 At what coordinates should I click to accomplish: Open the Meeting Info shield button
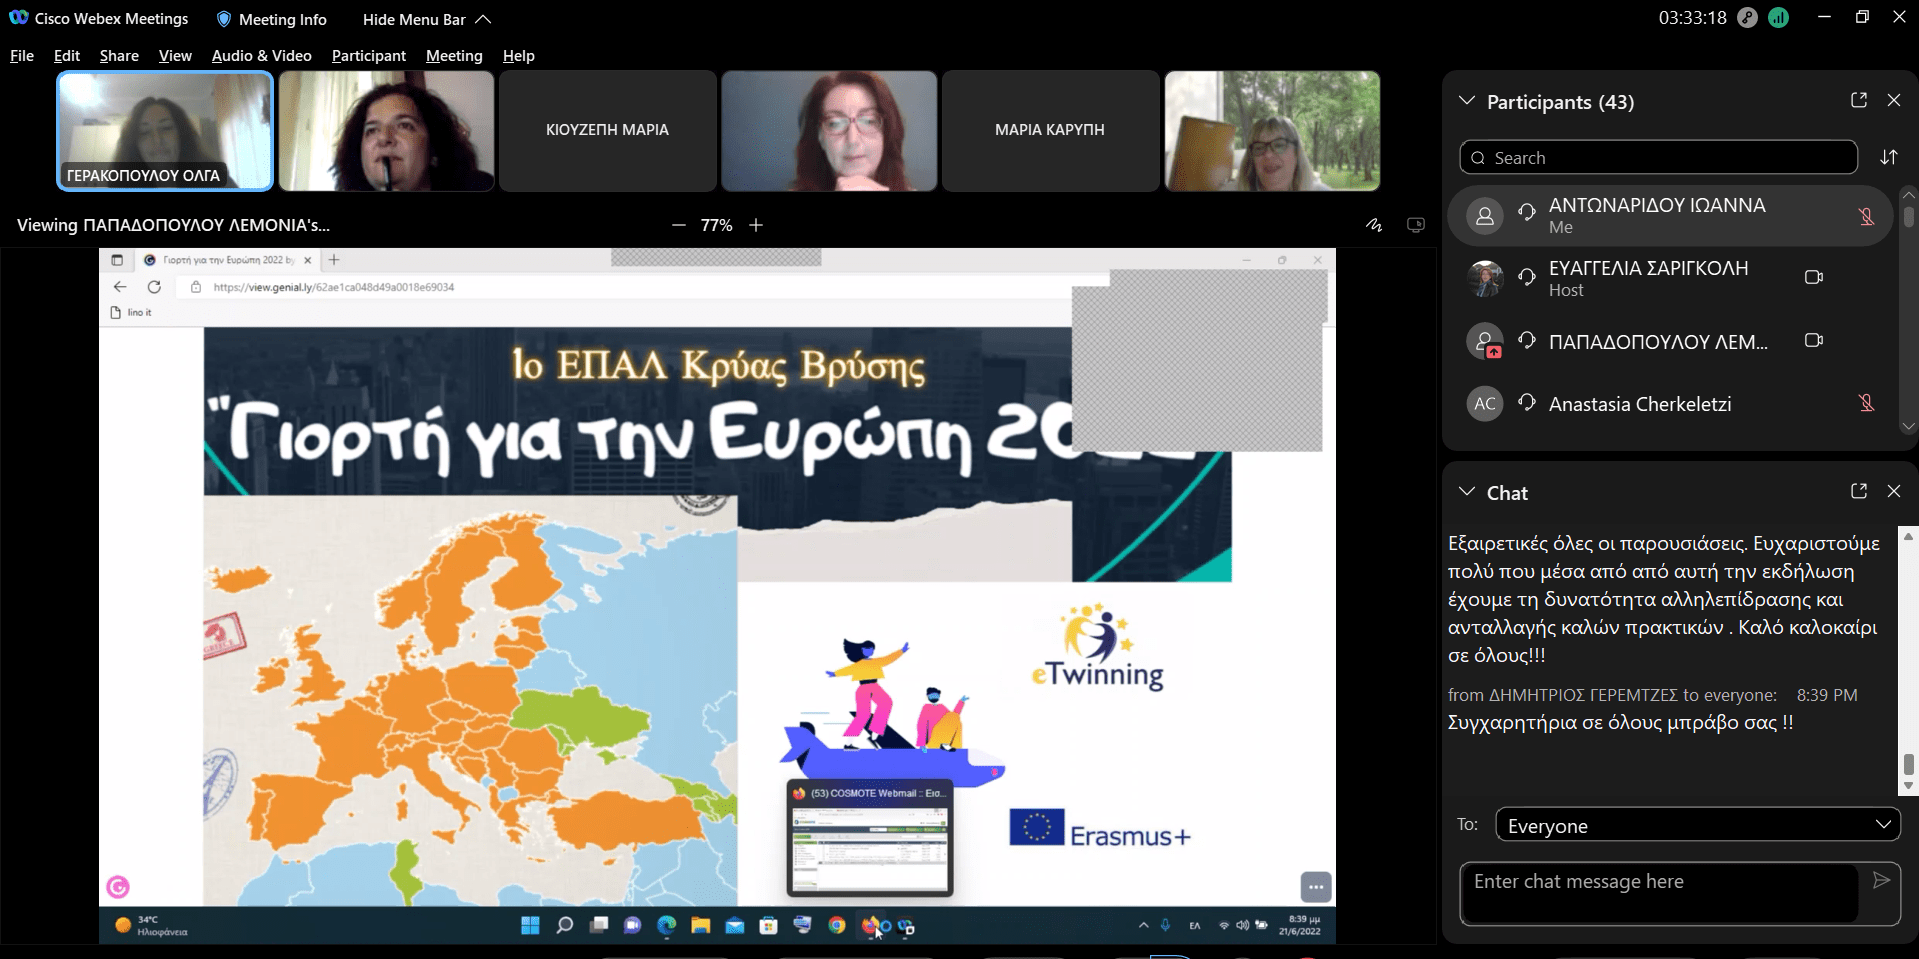pos(272,19)
